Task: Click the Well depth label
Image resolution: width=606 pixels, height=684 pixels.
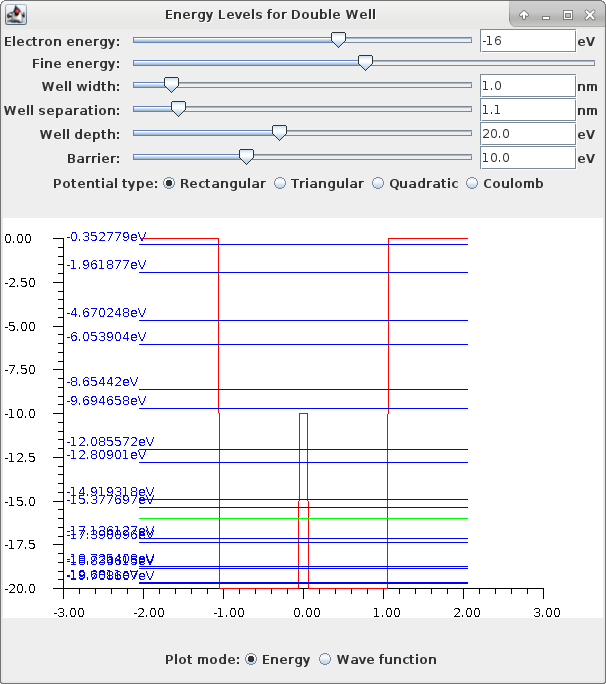Action: [x=80, y=134]
